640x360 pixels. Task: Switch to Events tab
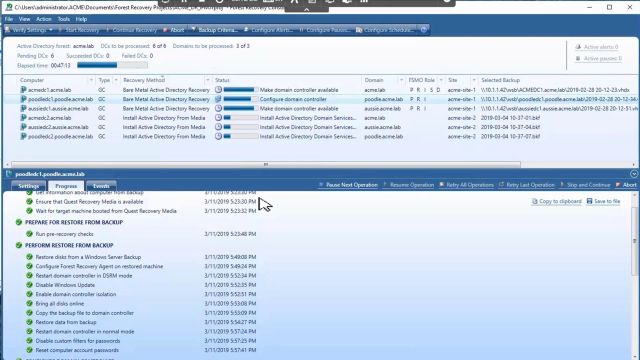[x=101, y=186]
